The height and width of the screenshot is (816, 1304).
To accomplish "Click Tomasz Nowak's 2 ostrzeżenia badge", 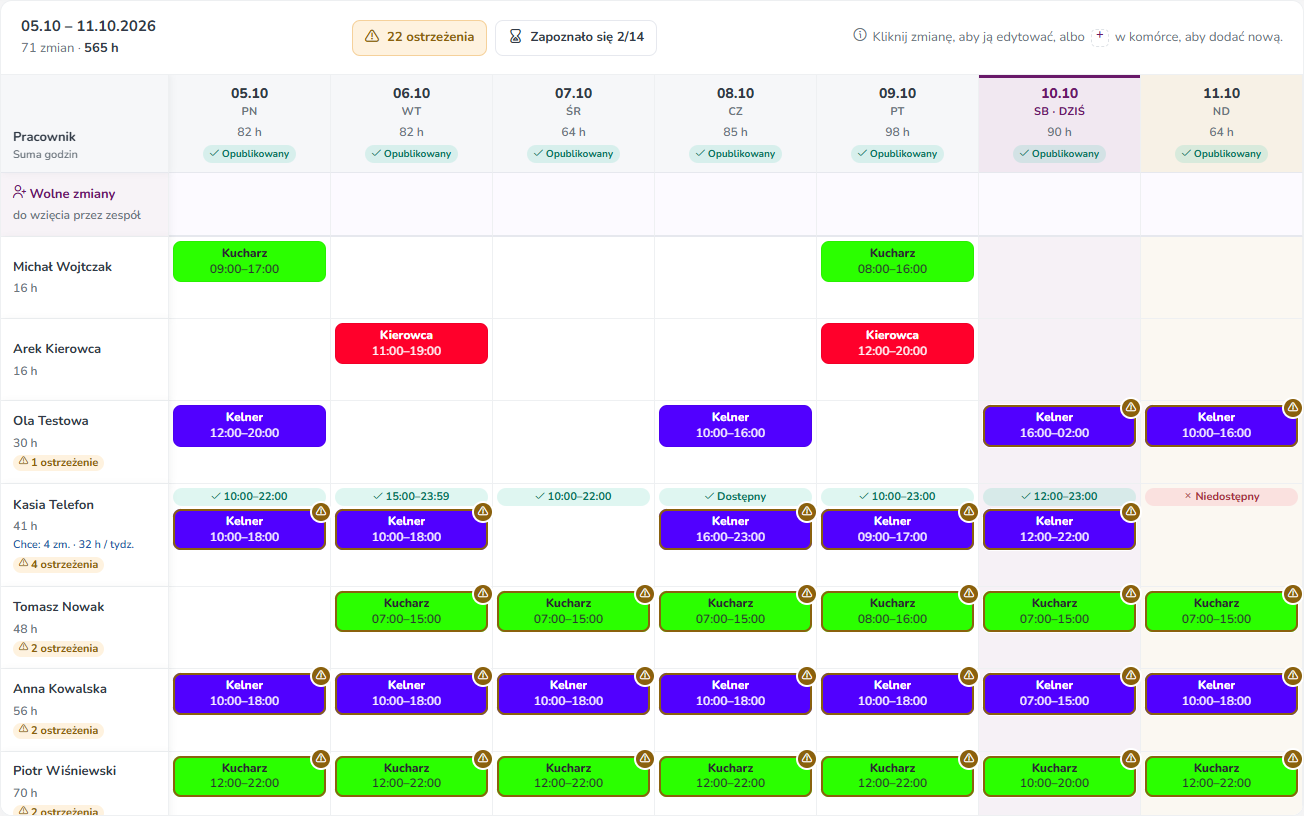I will [x=58, y=649].
